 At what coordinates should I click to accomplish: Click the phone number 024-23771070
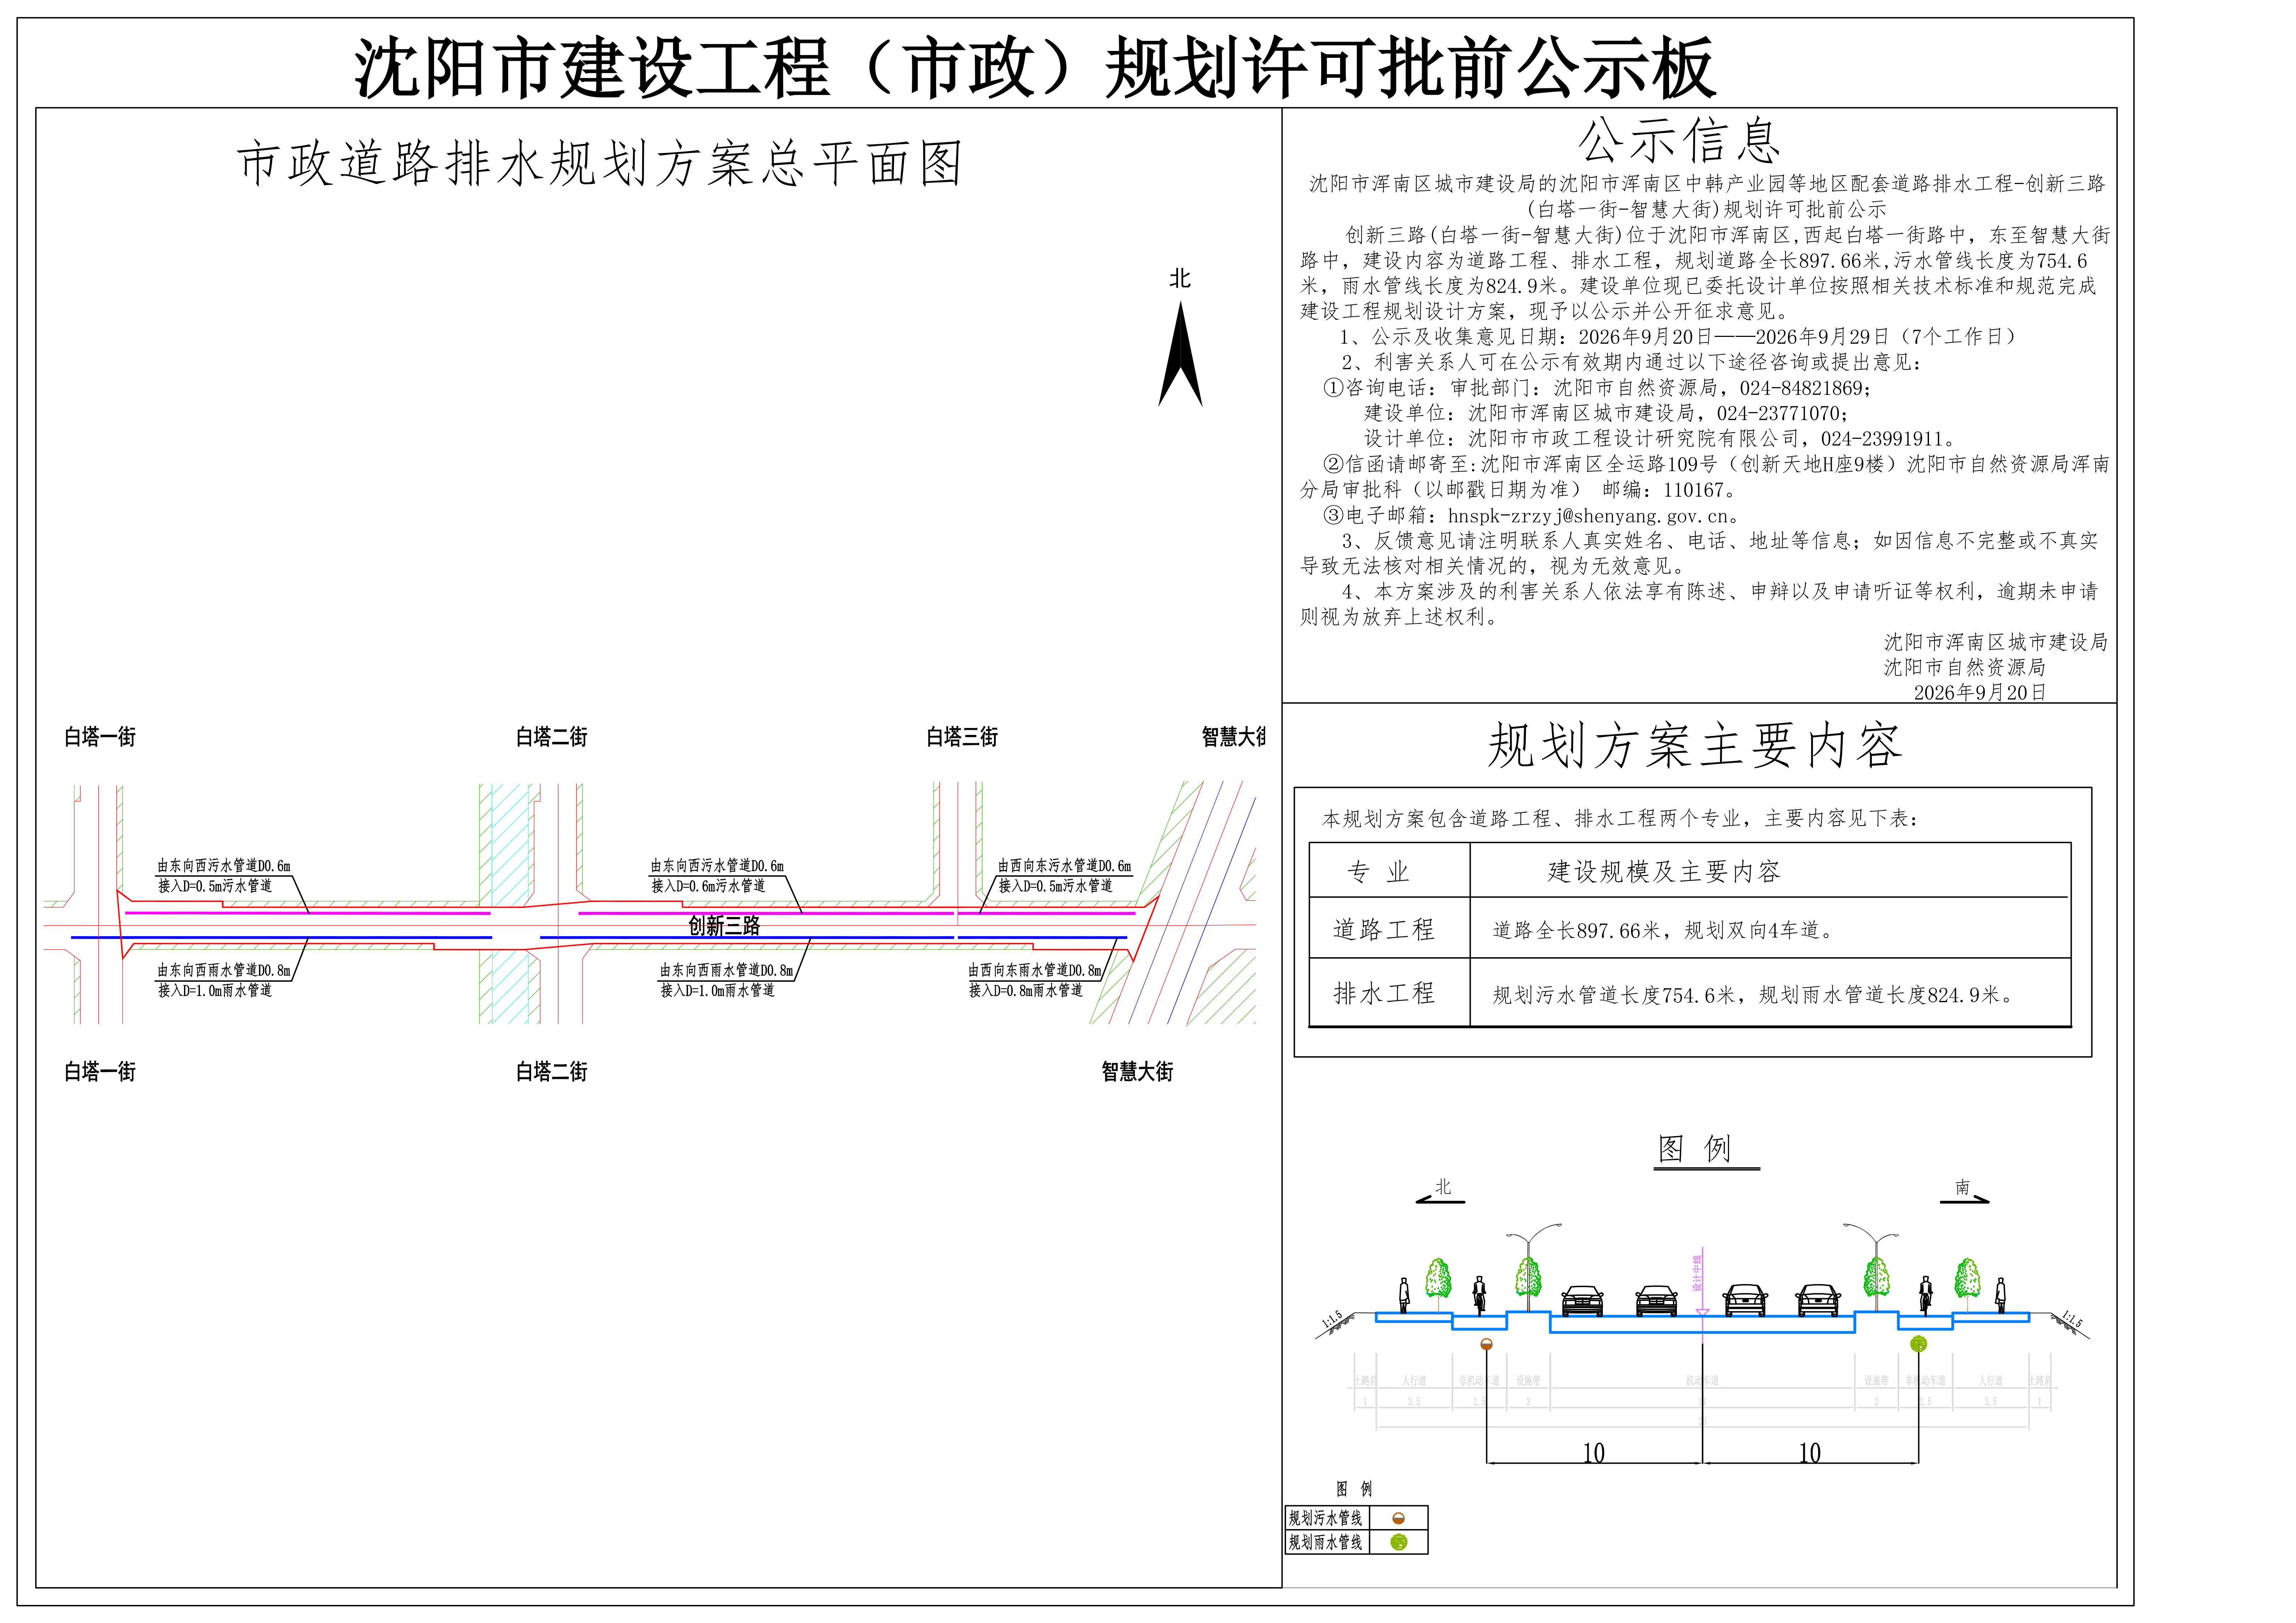1779,413
